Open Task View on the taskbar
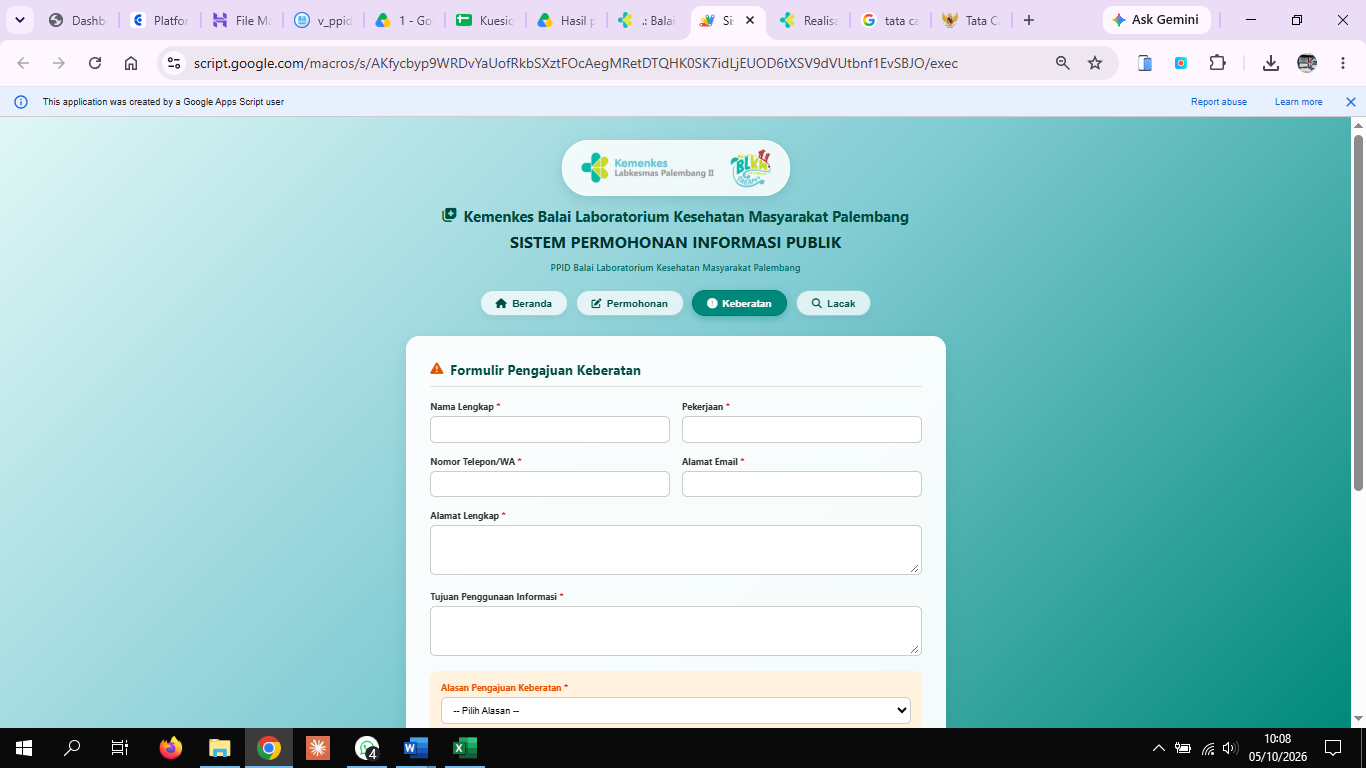Image resolution: width=1366 pixels, height=768 pixels. pos(120,747)
